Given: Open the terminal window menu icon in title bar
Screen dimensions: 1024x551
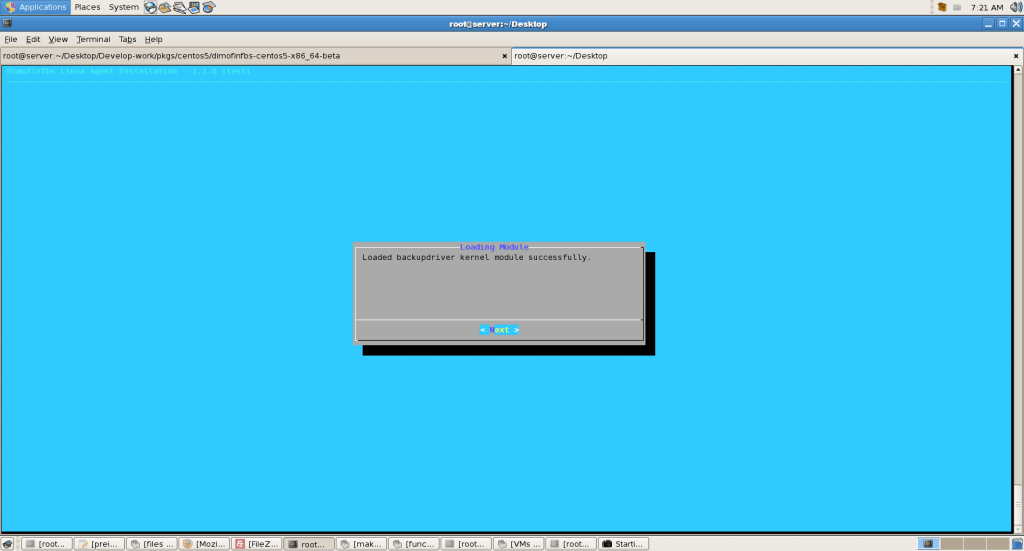Looking at the screenshot, I should point(7,24).
